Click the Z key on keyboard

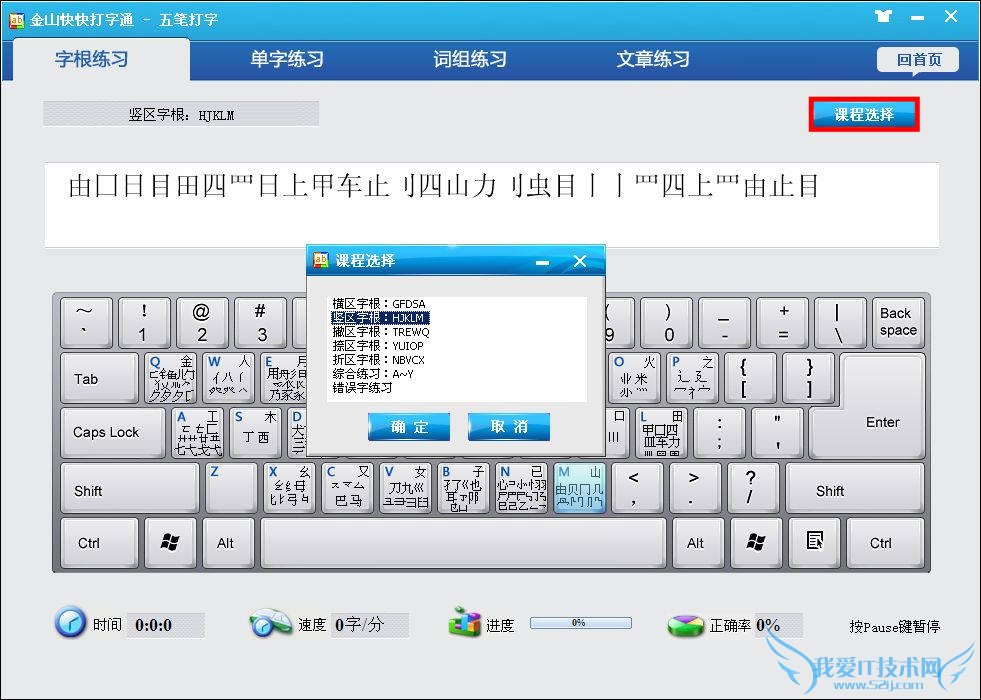click(231, 488)
